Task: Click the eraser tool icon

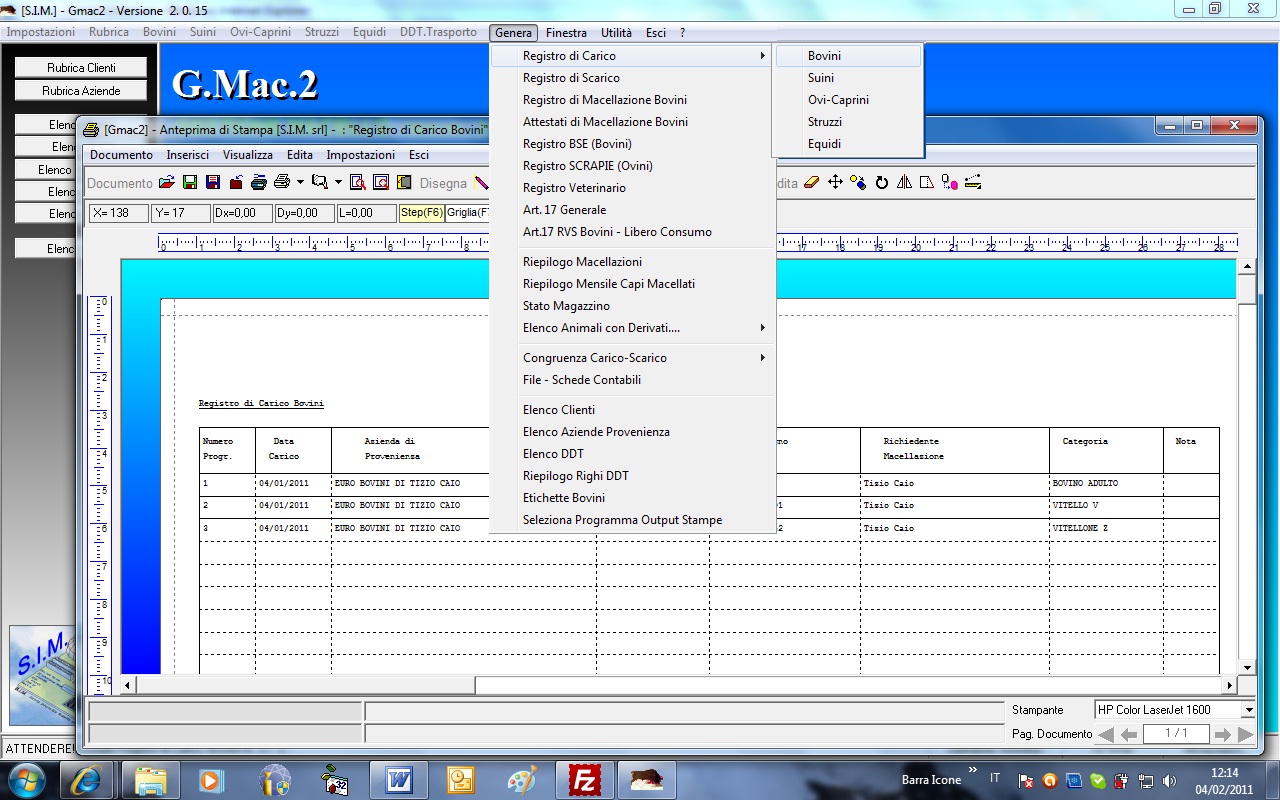Action: click(x=811, y=182)
